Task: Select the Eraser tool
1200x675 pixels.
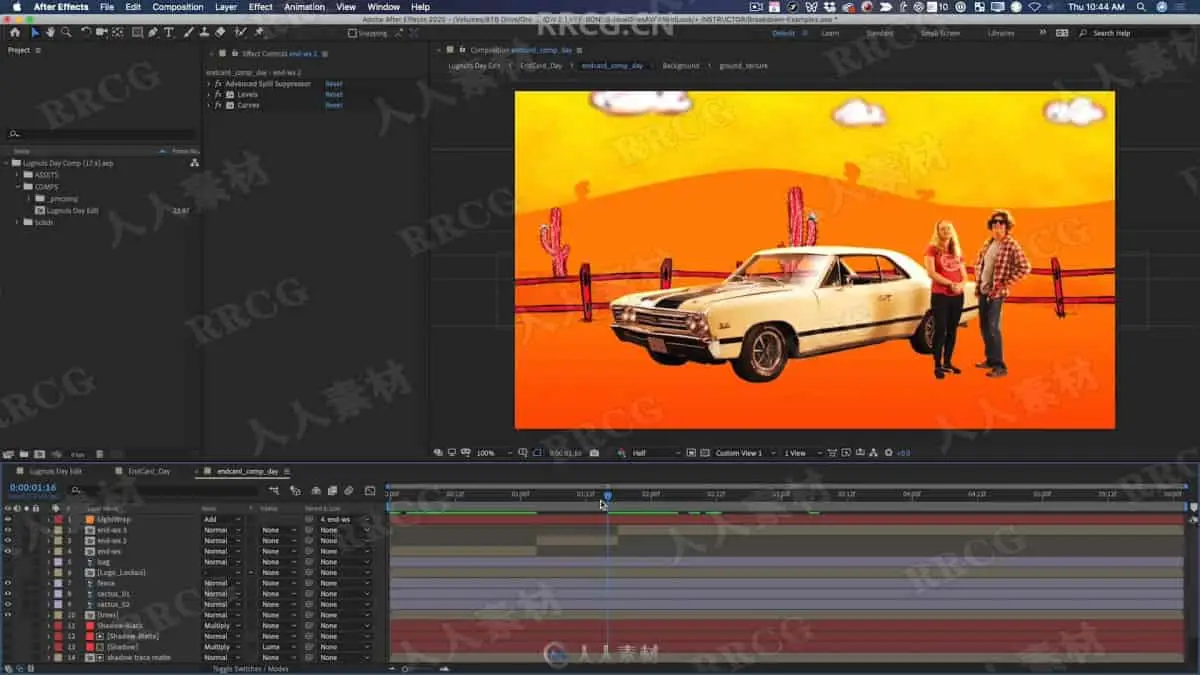Action: (221, 32)
